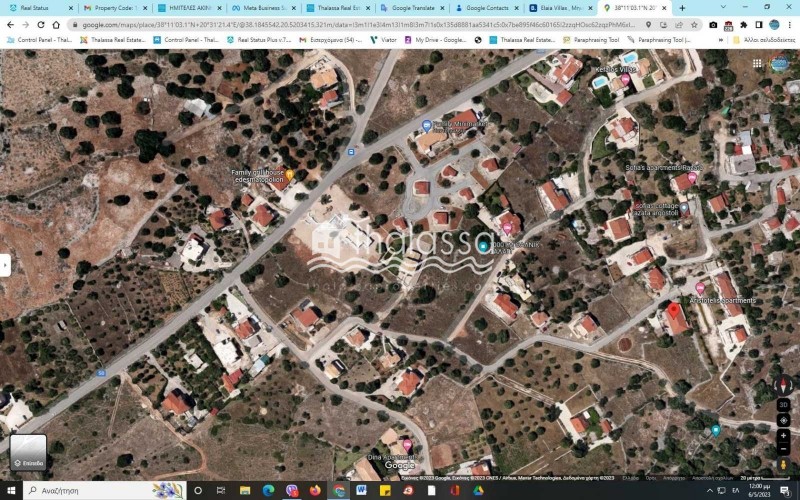Expand the collapsed side panel arrow
This screenshot has width=800, height=500.
[x=5, y=265]
